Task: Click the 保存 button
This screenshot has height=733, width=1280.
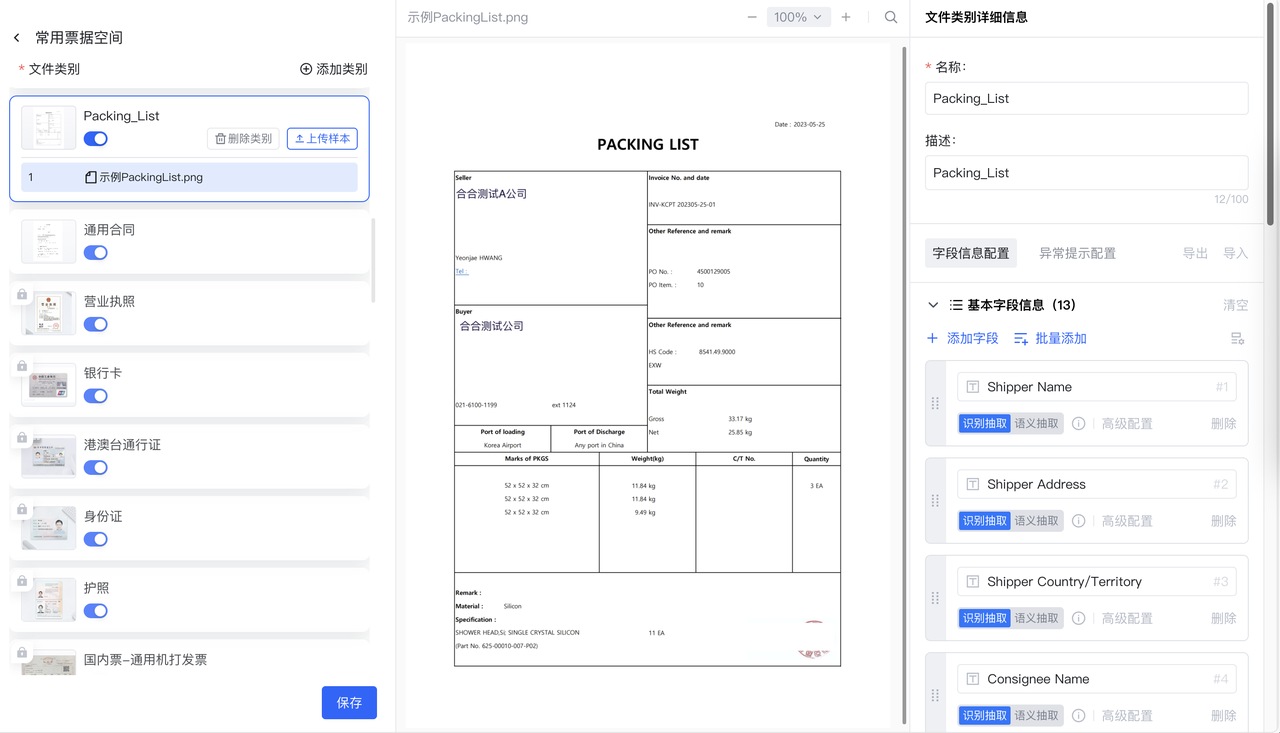Action: (348, 702)
